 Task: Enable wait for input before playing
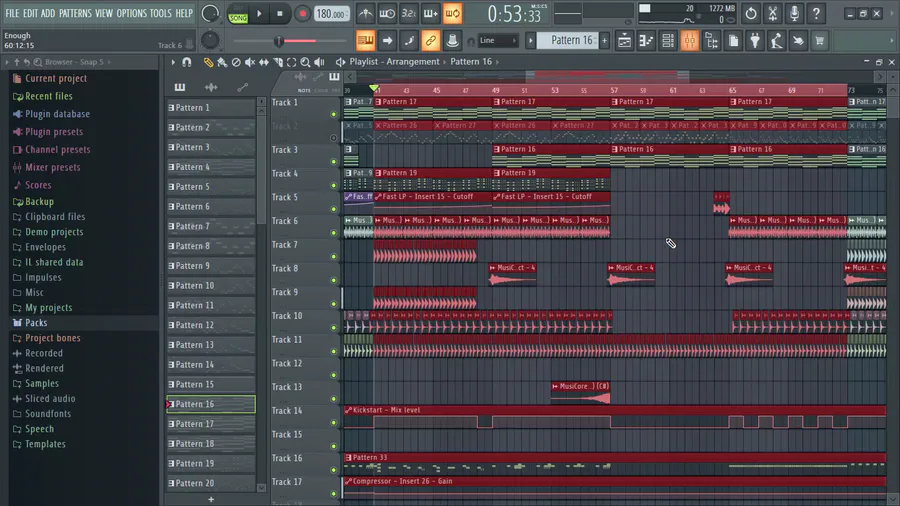[387, 13]
